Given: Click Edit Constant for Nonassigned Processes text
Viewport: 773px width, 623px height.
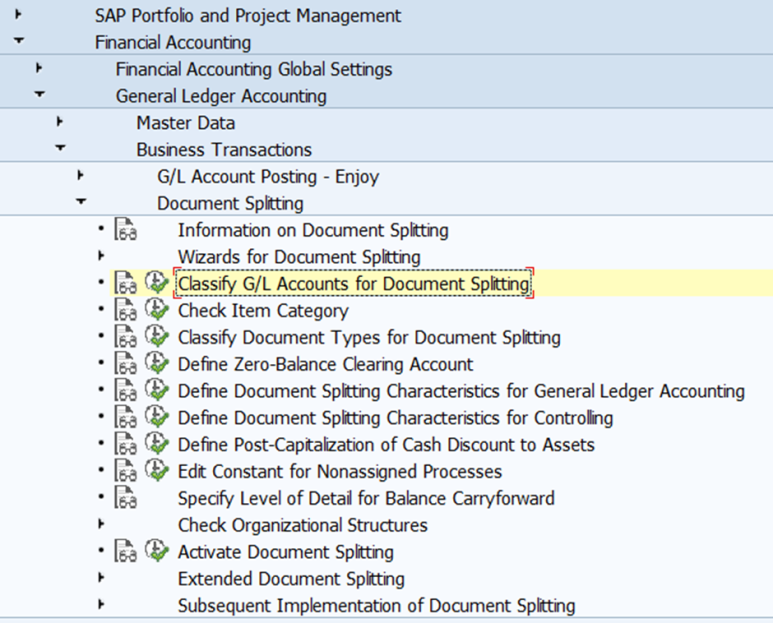Looking at the screenshot, I should [340, 472].
